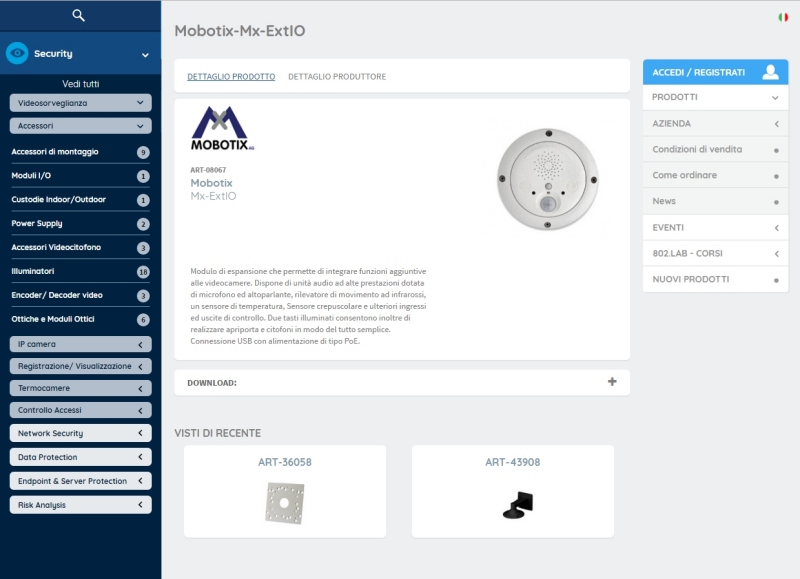Open the Videosorveglianza dropdown
This screenshot has width=800, height=579.
(x=81, y=103)
